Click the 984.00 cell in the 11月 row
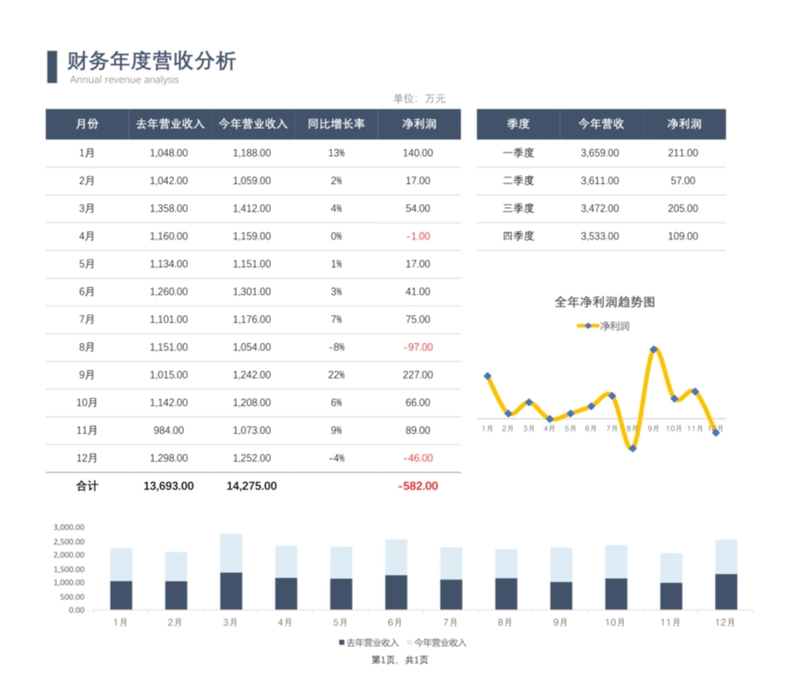This screenshot has height=697, width=800. click(169, 430)
